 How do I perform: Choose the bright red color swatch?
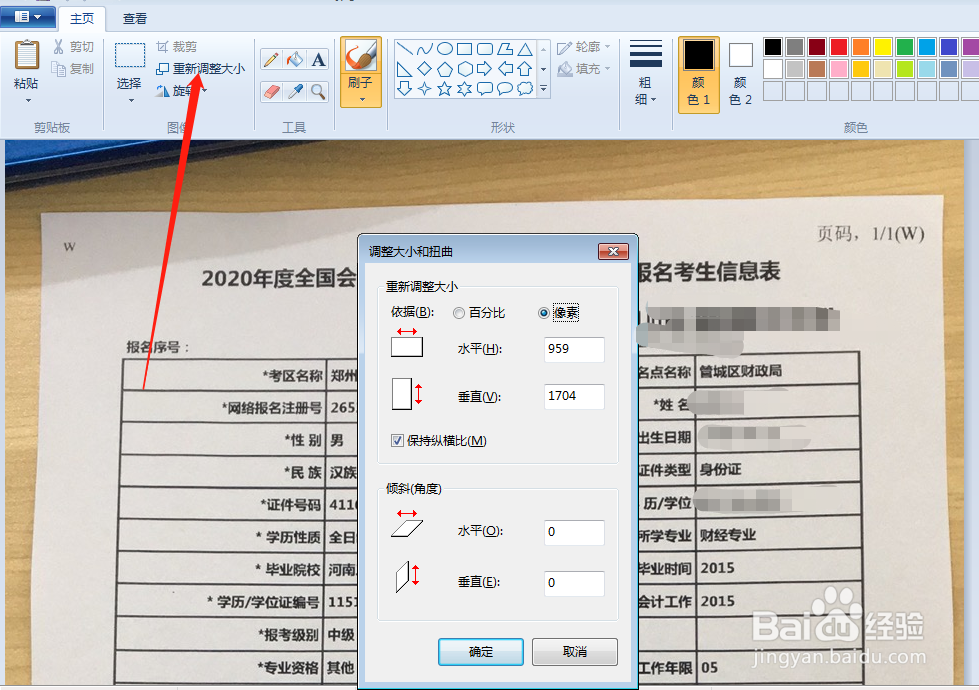(839, 47)
